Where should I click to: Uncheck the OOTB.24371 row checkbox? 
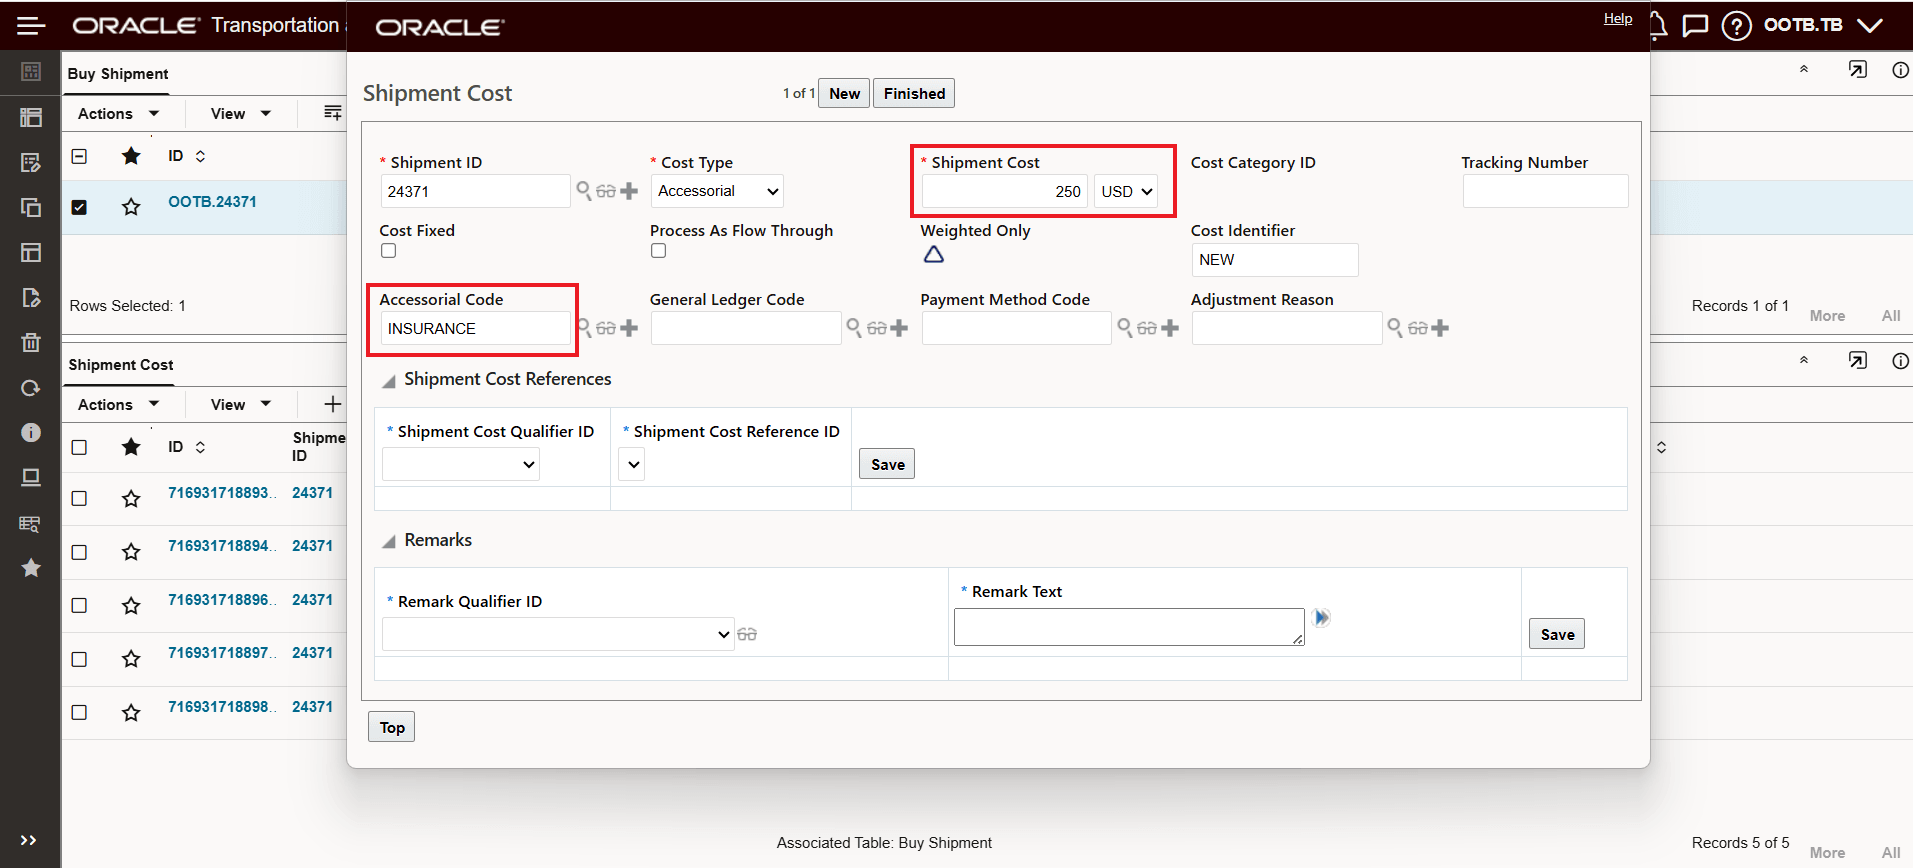coord(79,207)
